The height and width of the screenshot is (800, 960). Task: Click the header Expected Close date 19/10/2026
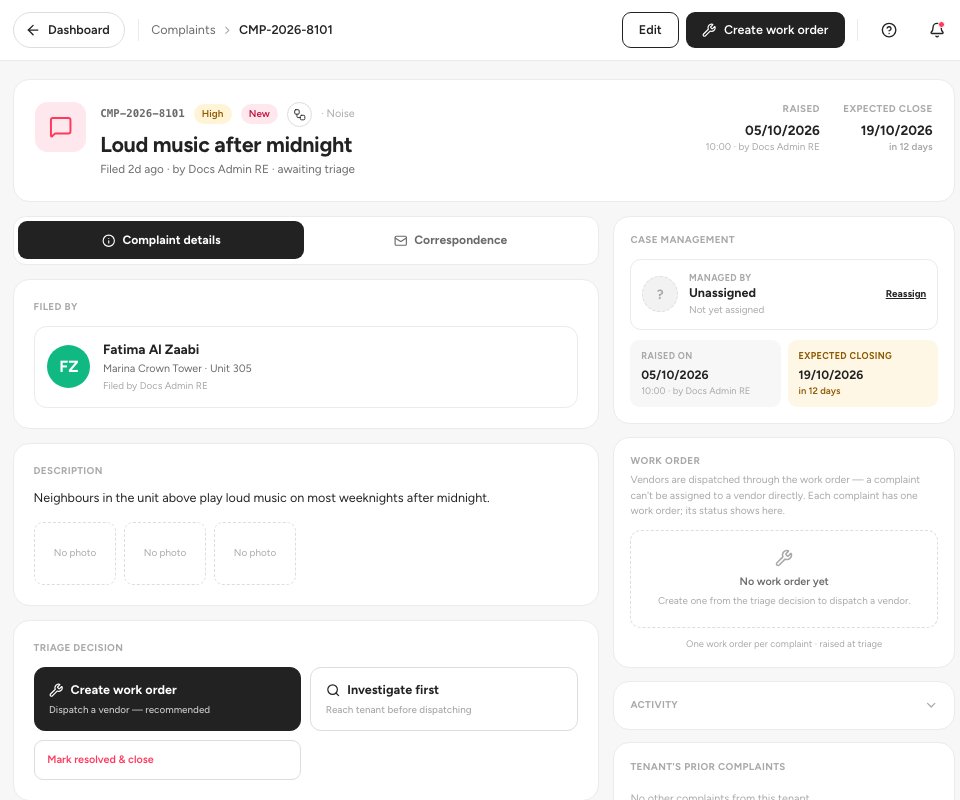(x=896, y=130)
